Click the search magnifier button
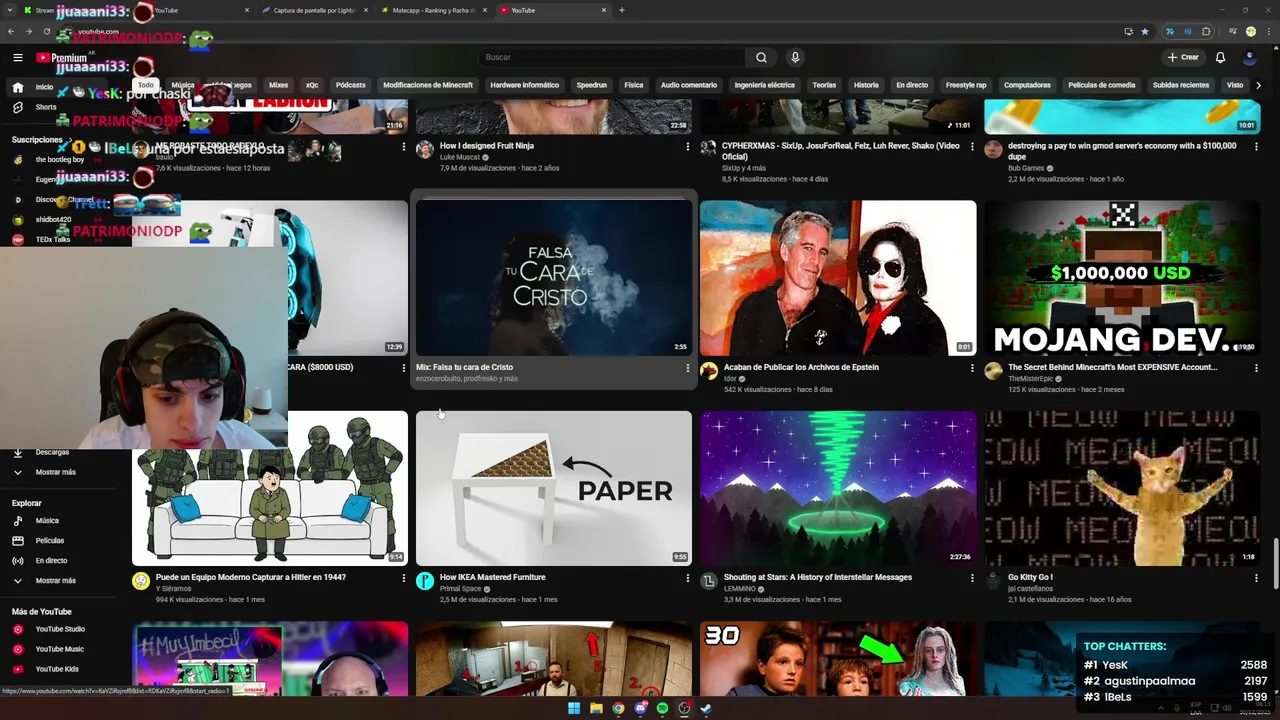 [761, 57]
